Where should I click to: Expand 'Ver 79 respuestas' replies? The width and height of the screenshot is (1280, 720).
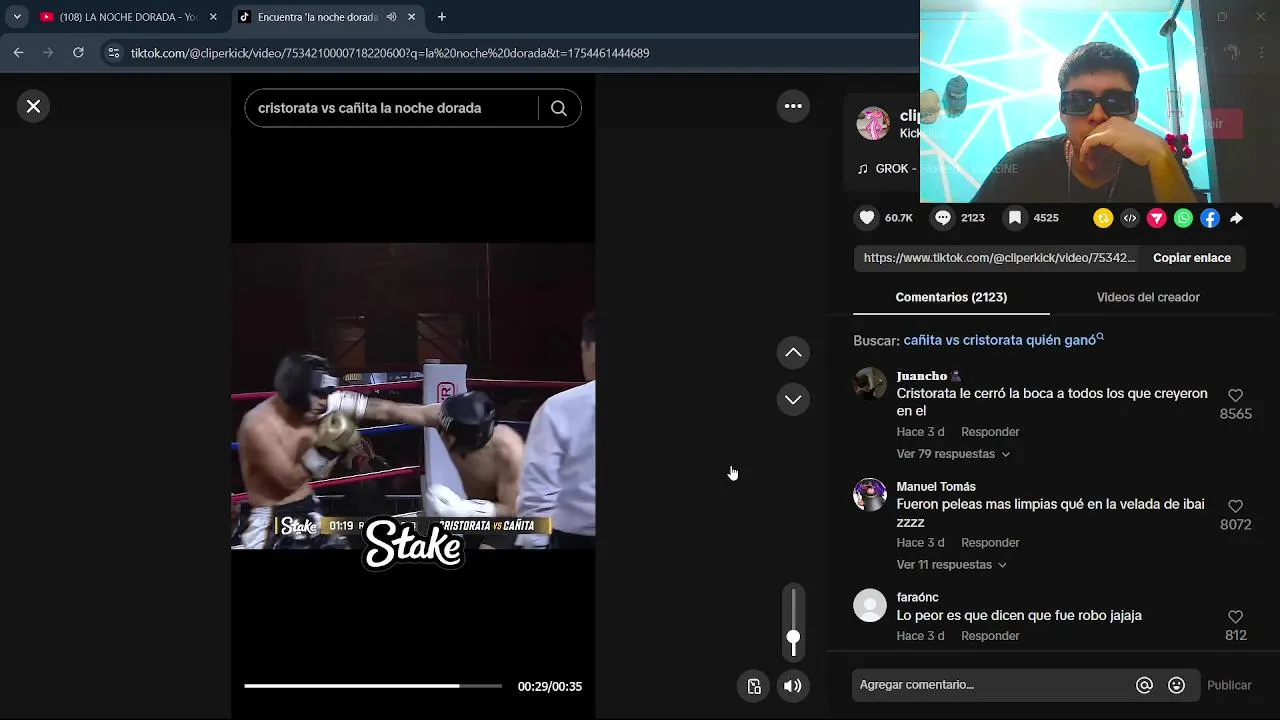(x=953, y=454)
